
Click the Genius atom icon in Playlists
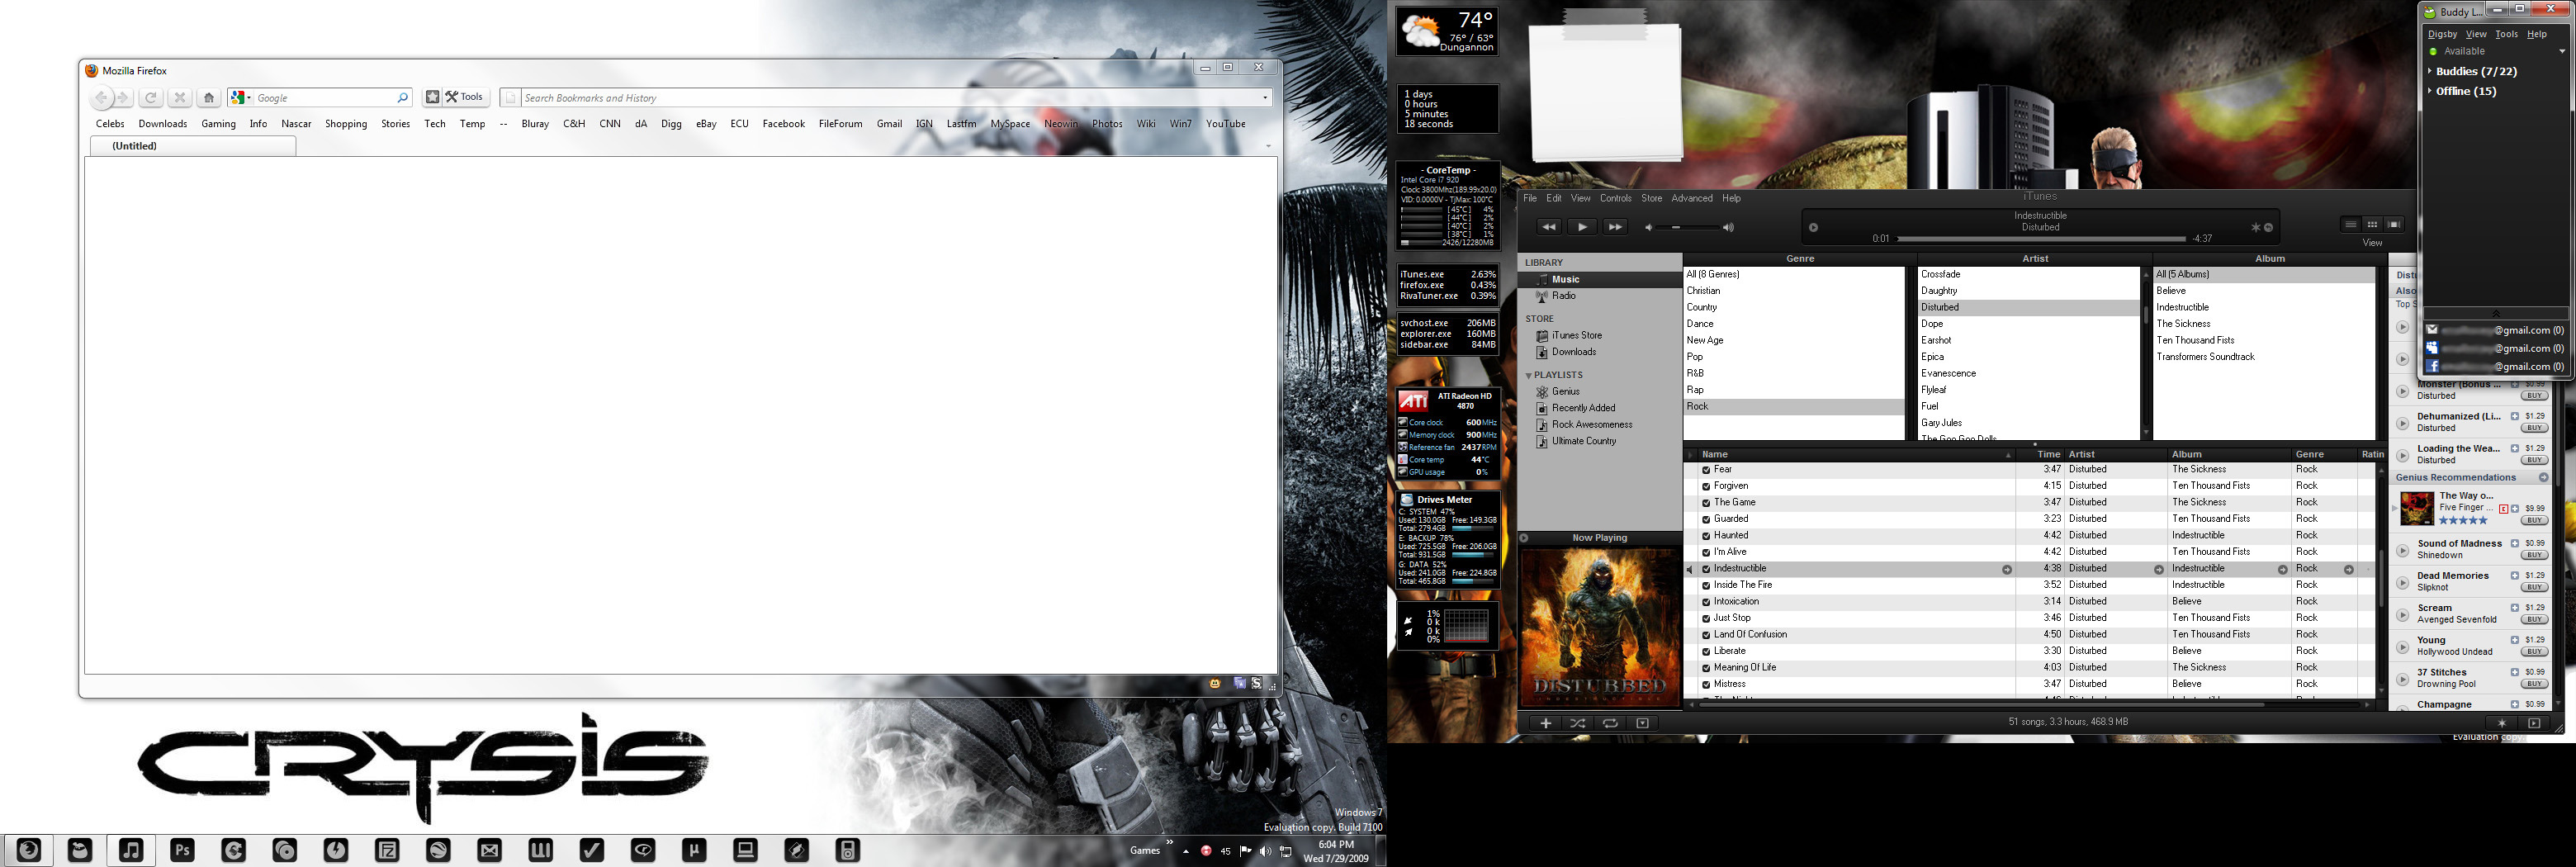coord(1542,392)
